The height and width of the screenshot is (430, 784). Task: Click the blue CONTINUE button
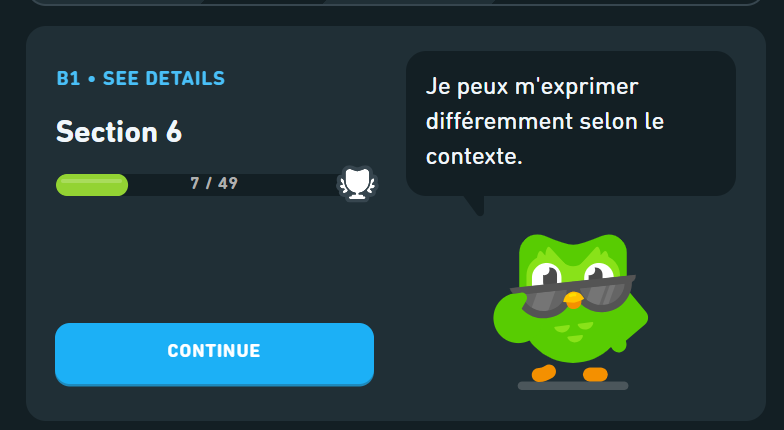pyautogui.click(x=214, y=354)
